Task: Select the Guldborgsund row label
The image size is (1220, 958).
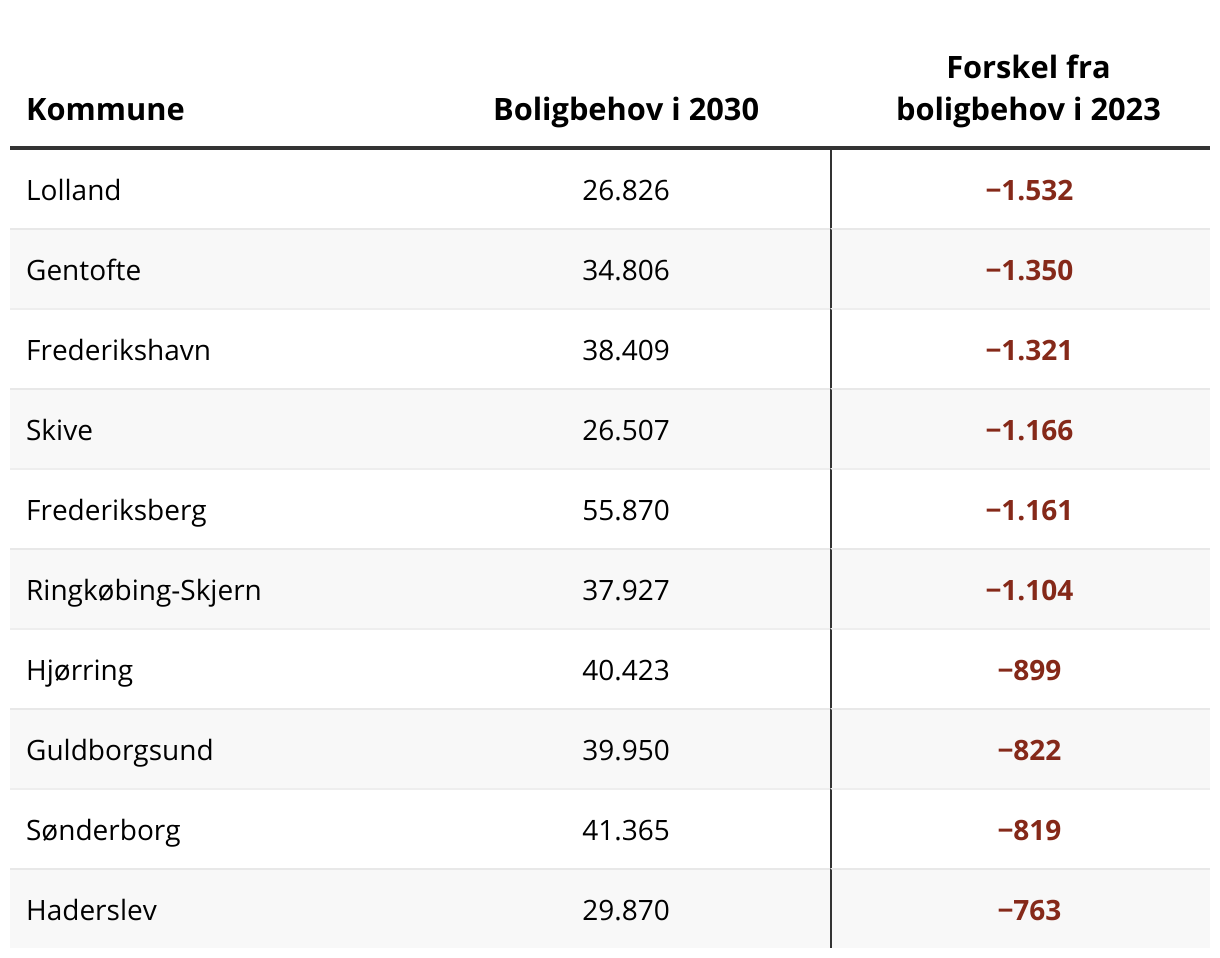Action: click(x=120, y=750)
